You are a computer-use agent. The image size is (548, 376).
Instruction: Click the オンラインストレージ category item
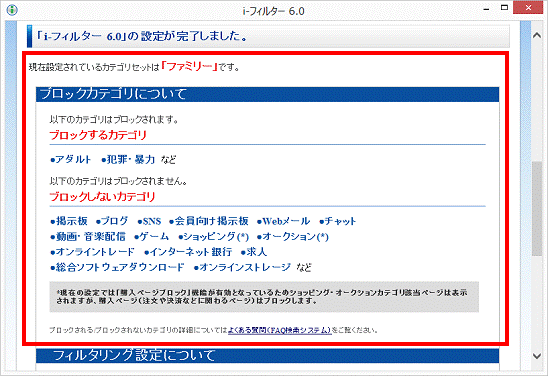pos(242,267)
